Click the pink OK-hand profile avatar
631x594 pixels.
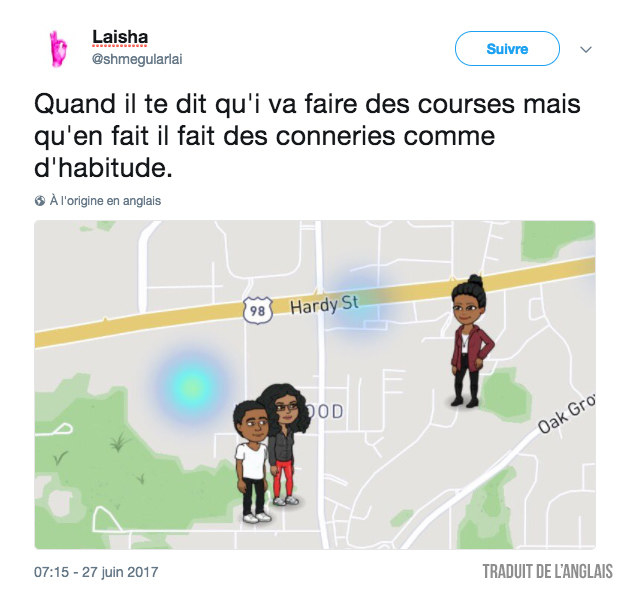coord(58,49)
